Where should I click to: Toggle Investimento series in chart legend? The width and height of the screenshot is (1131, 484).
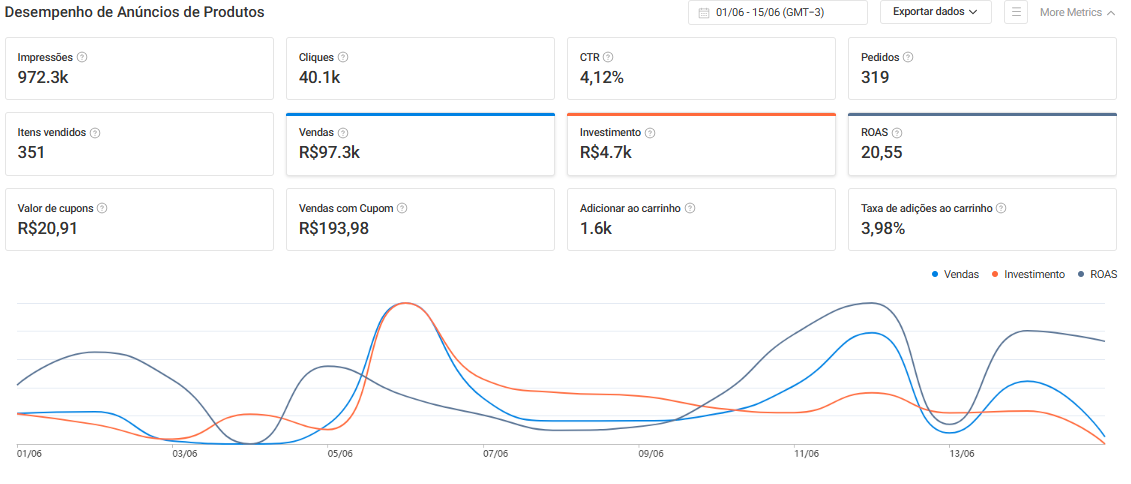[x=1029, y=274]
